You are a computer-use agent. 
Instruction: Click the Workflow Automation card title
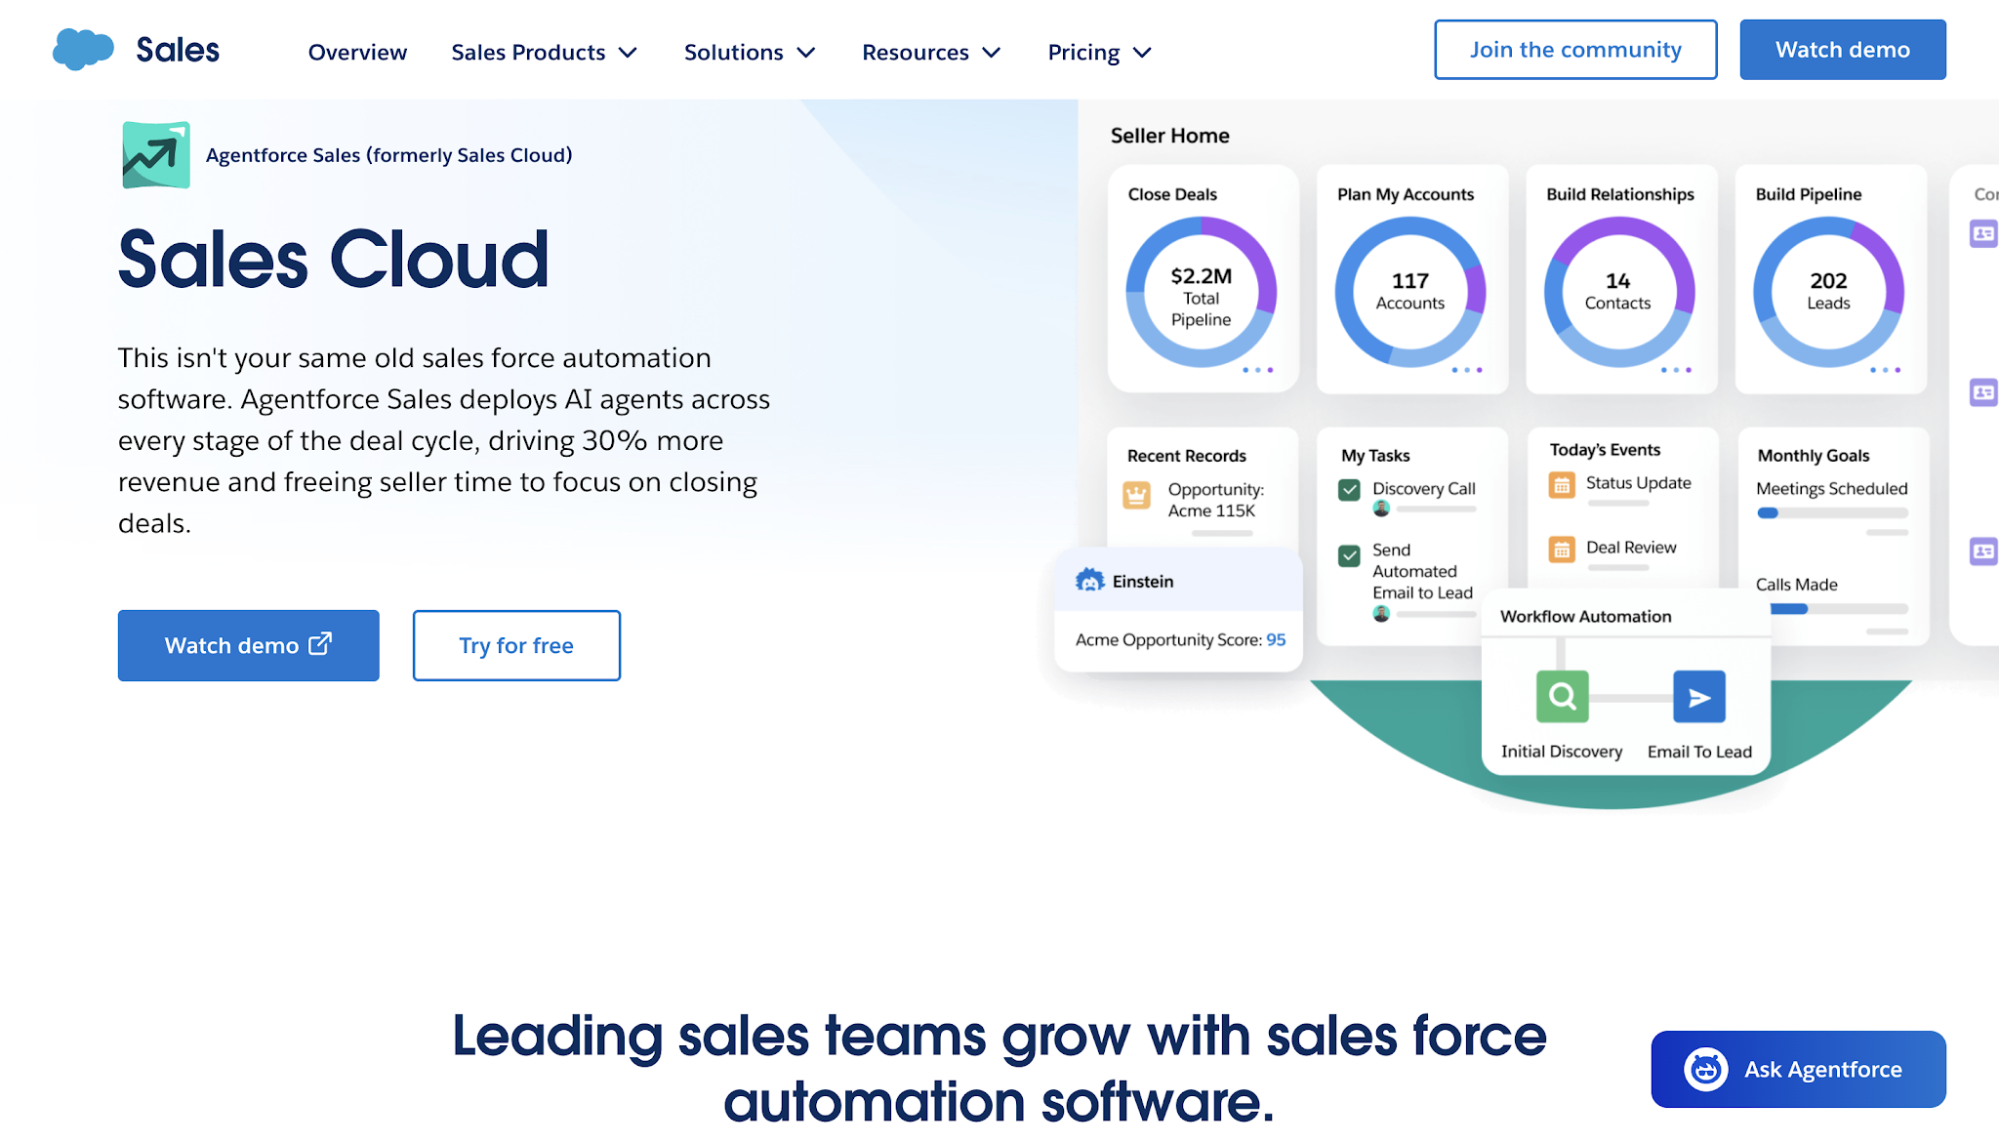pos(1585,616)
